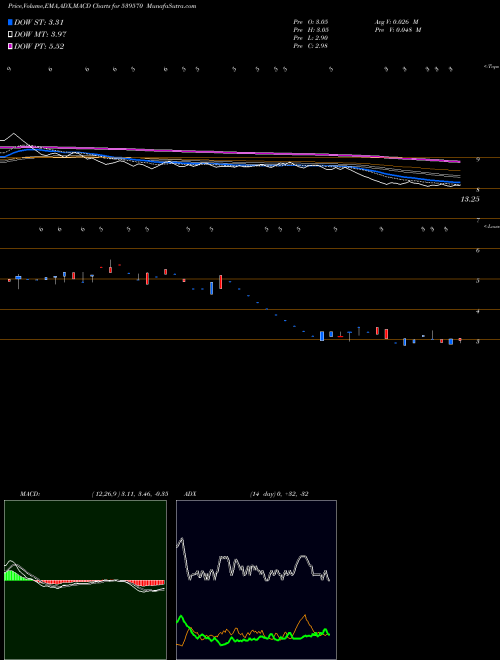Image resolution: width=500 pixels, height=660 pixels.
Task: Click the magenta DOW PT legend swatch
Action: click(x=10, y=46)
